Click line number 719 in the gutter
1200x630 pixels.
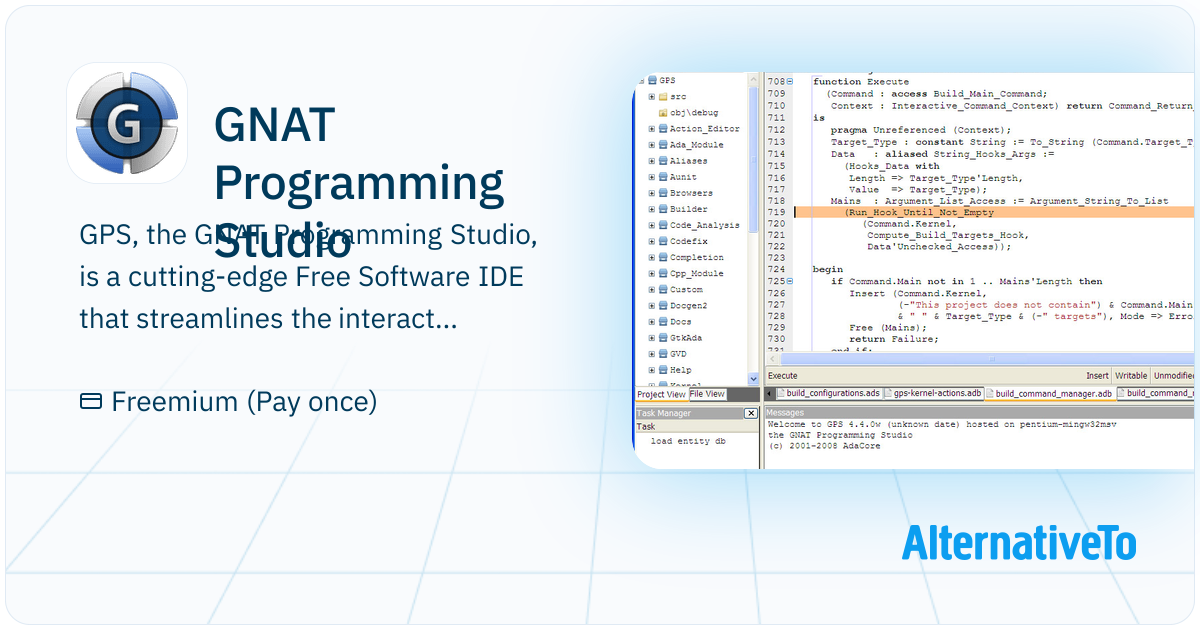[776, 212]
